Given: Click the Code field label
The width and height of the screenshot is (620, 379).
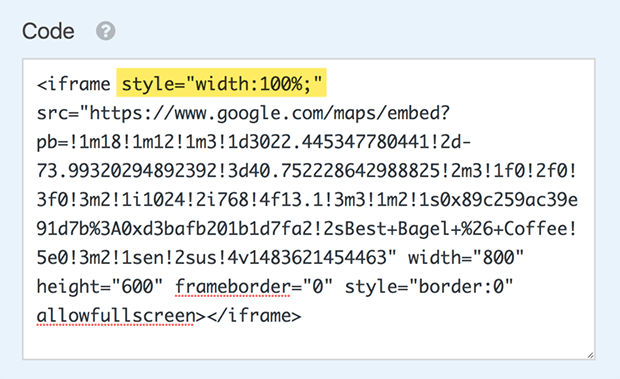Looking at the screenshot, I should tap(48, 31).
